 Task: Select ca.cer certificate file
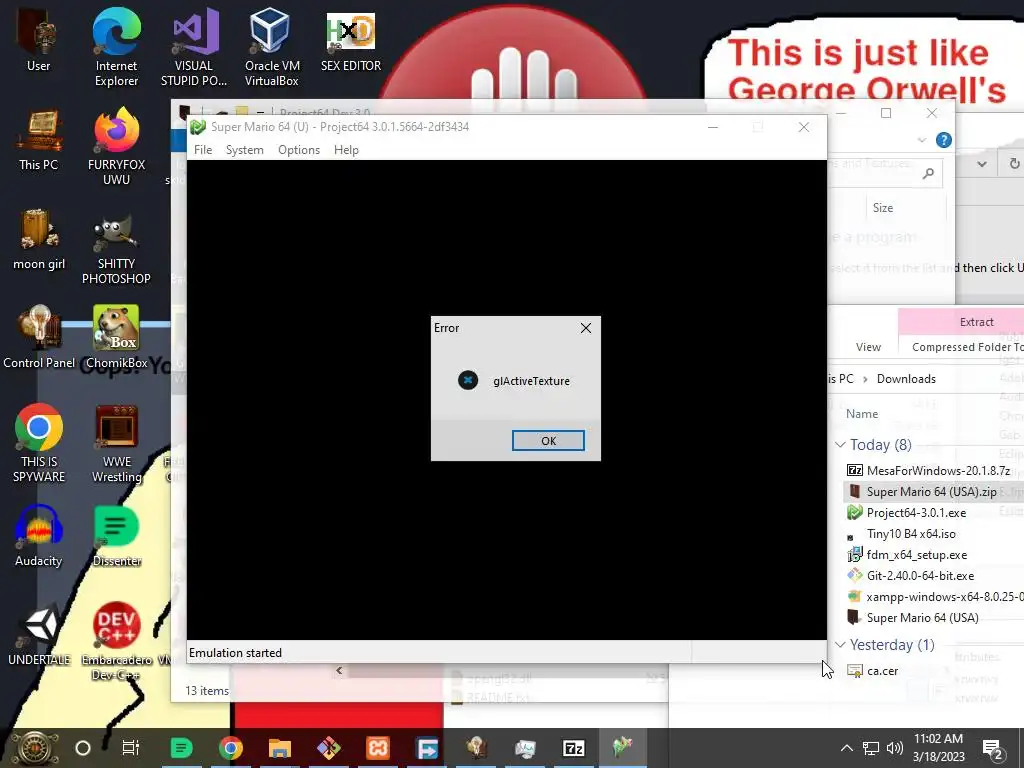872,671
